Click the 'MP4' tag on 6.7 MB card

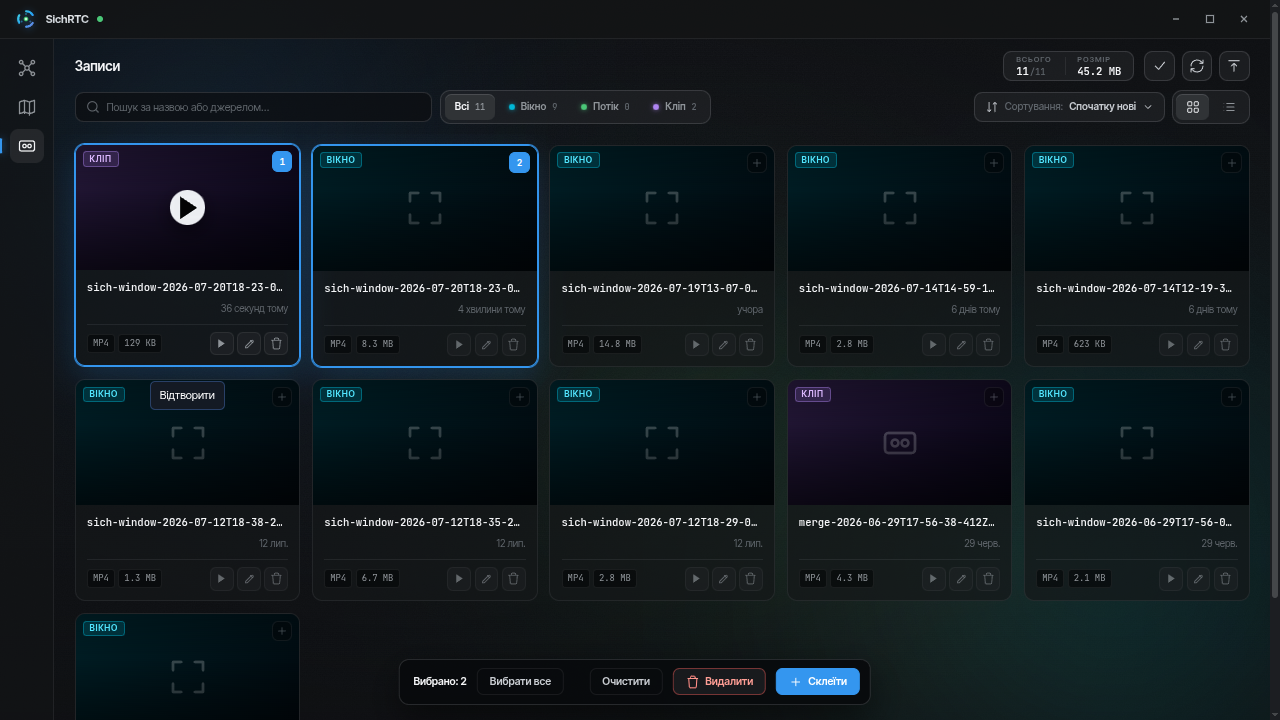(338, 578)
